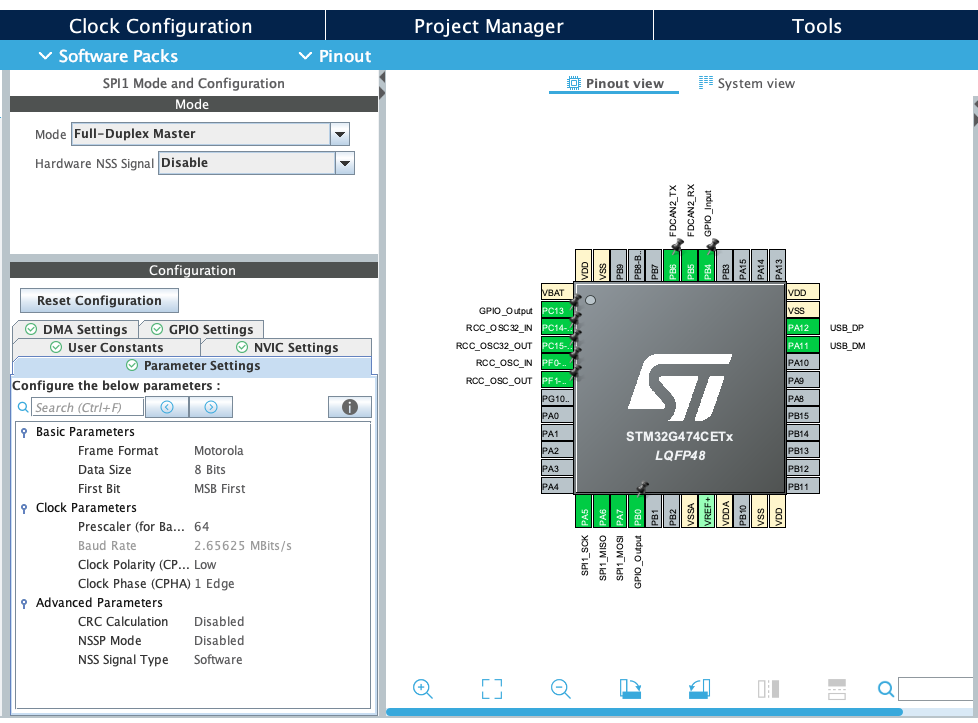Screen dimensions: 978x723
Task: Select pin PA10 on the chip
Action: point(803,362)
